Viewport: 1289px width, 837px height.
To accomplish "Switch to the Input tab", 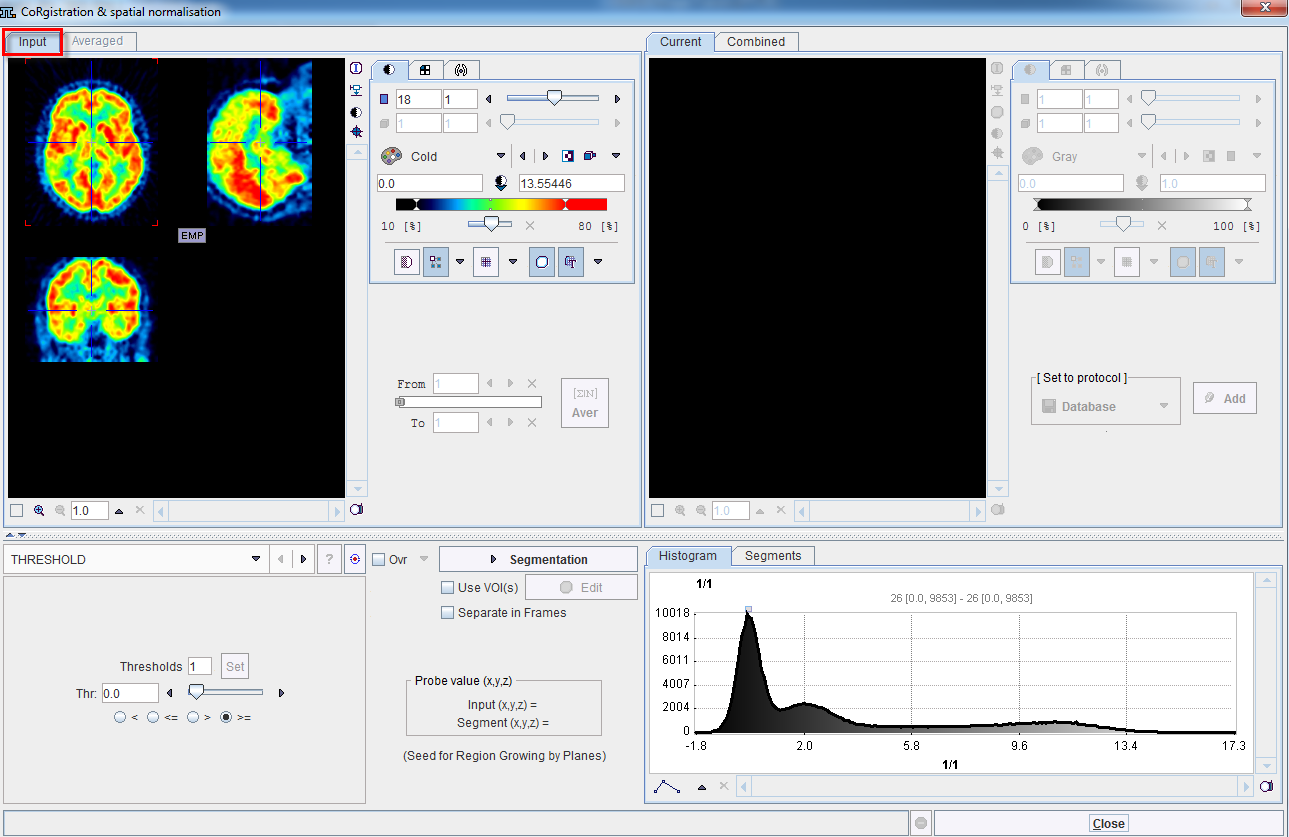I will coord(33,42).
